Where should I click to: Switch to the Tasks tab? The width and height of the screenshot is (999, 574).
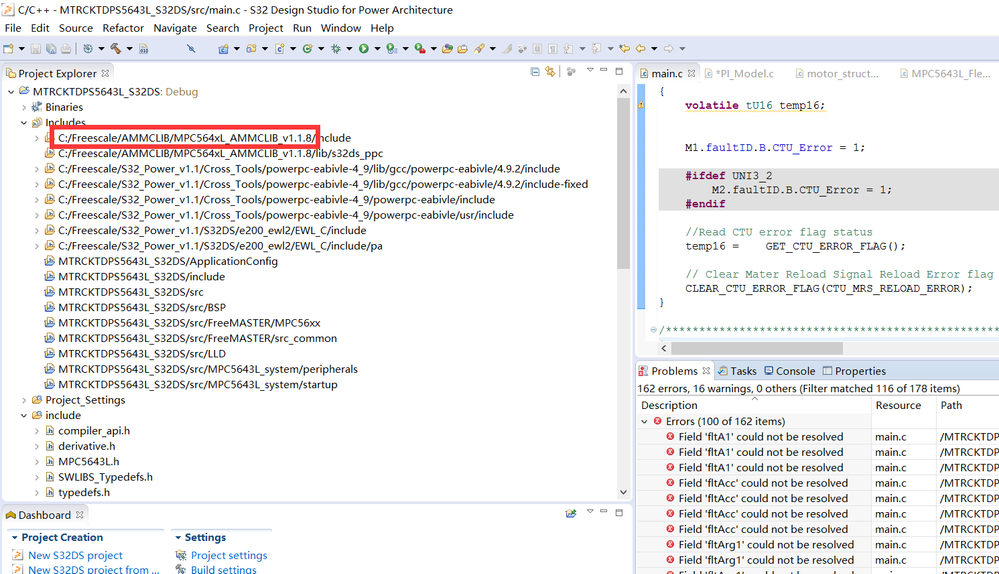(737, 371)
